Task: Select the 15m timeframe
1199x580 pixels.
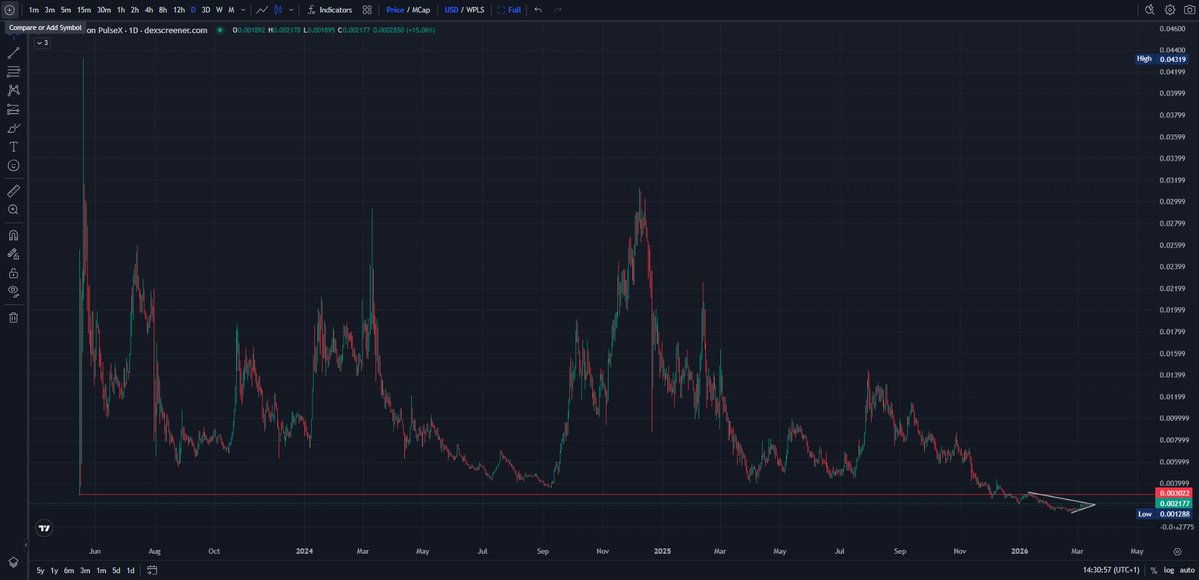Action: point(84,10)
